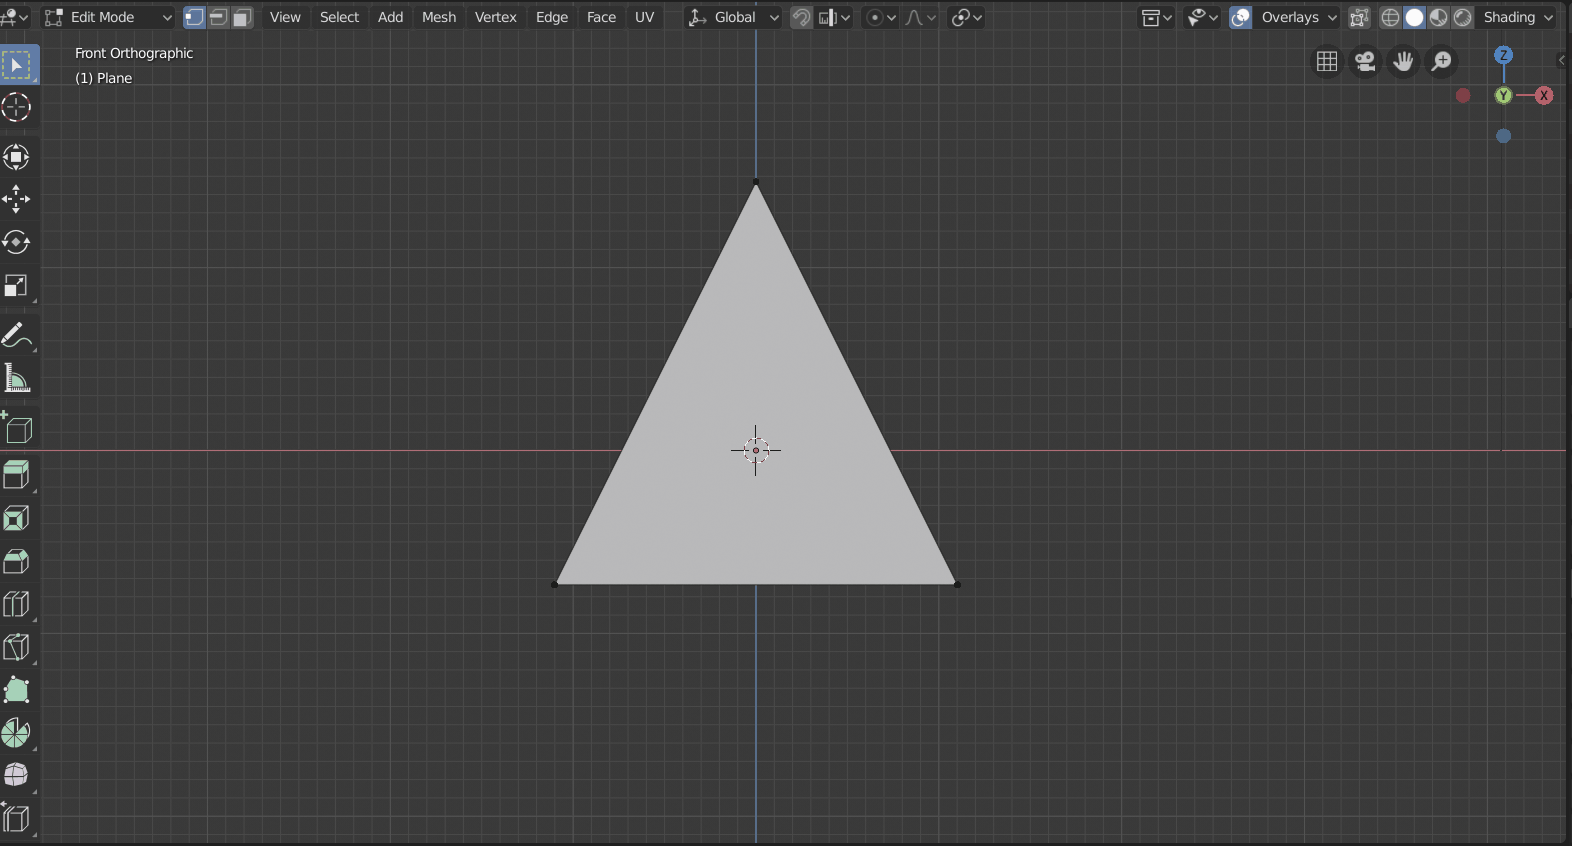Open the Vertex menu
Viewport: 1572px width, 846px height.
(x=496, y=17)
